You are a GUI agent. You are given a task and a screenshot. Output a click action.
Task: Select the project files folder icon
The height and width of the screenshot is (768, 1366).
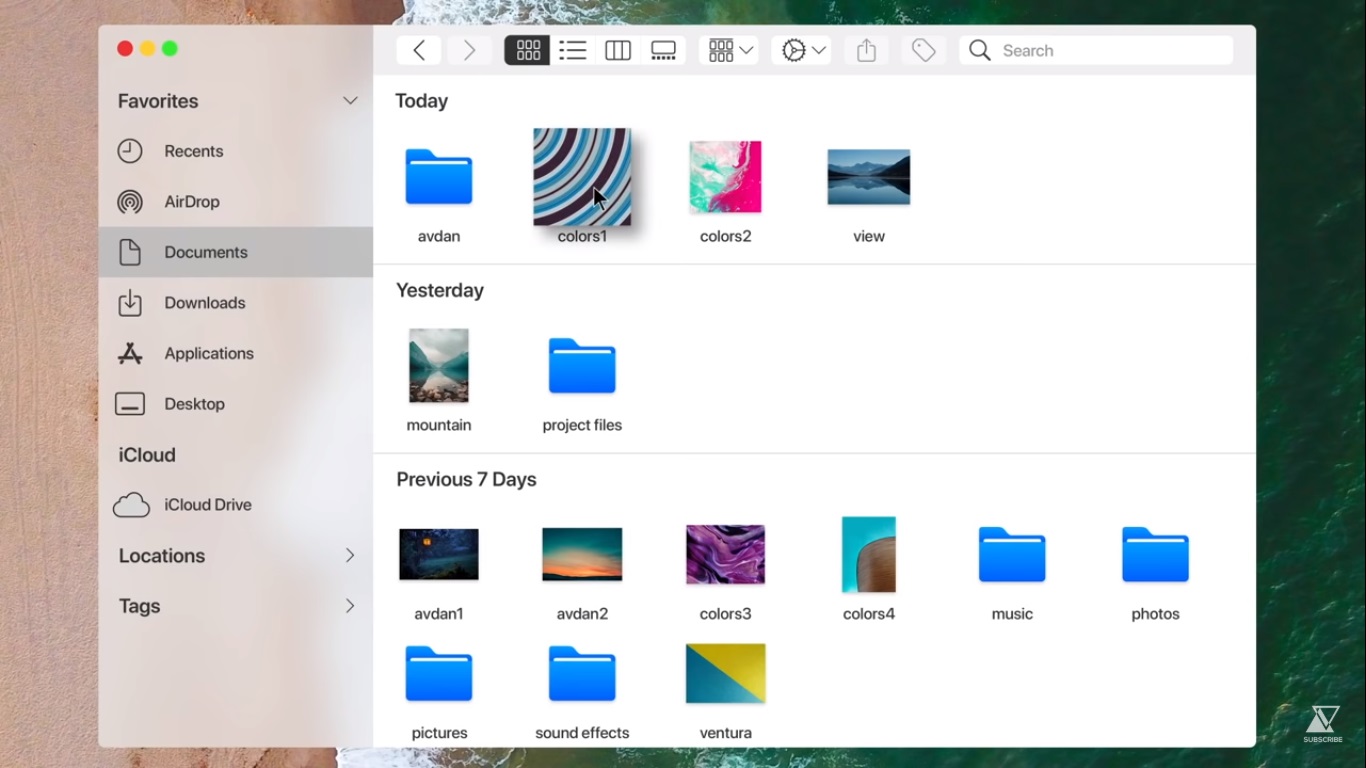582,366
